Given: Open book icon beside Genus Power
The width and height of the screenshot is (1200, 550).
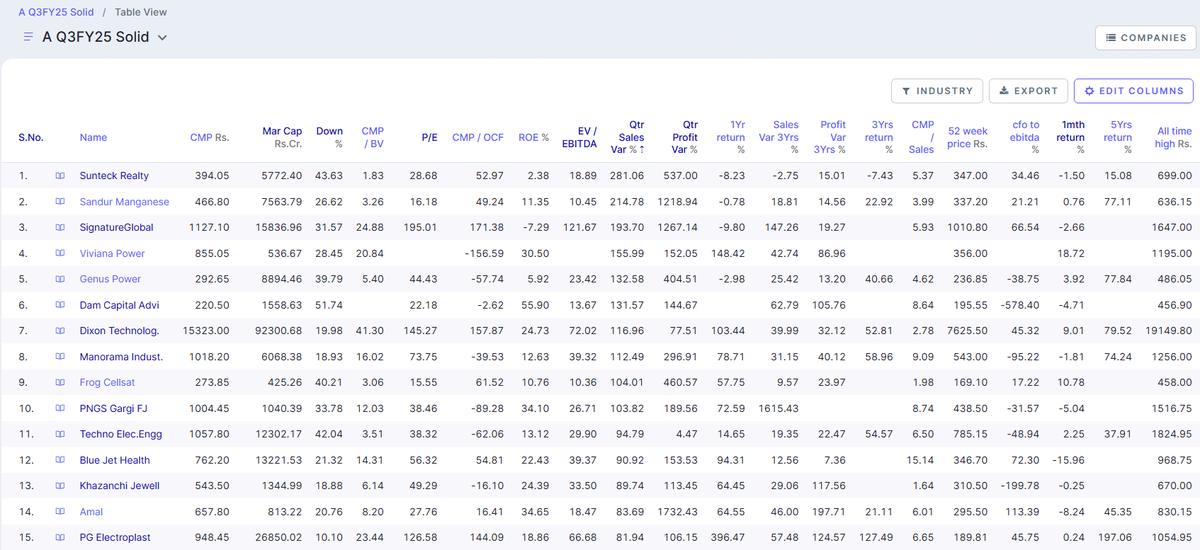Looking at the screenshot, I should (60, 279).
